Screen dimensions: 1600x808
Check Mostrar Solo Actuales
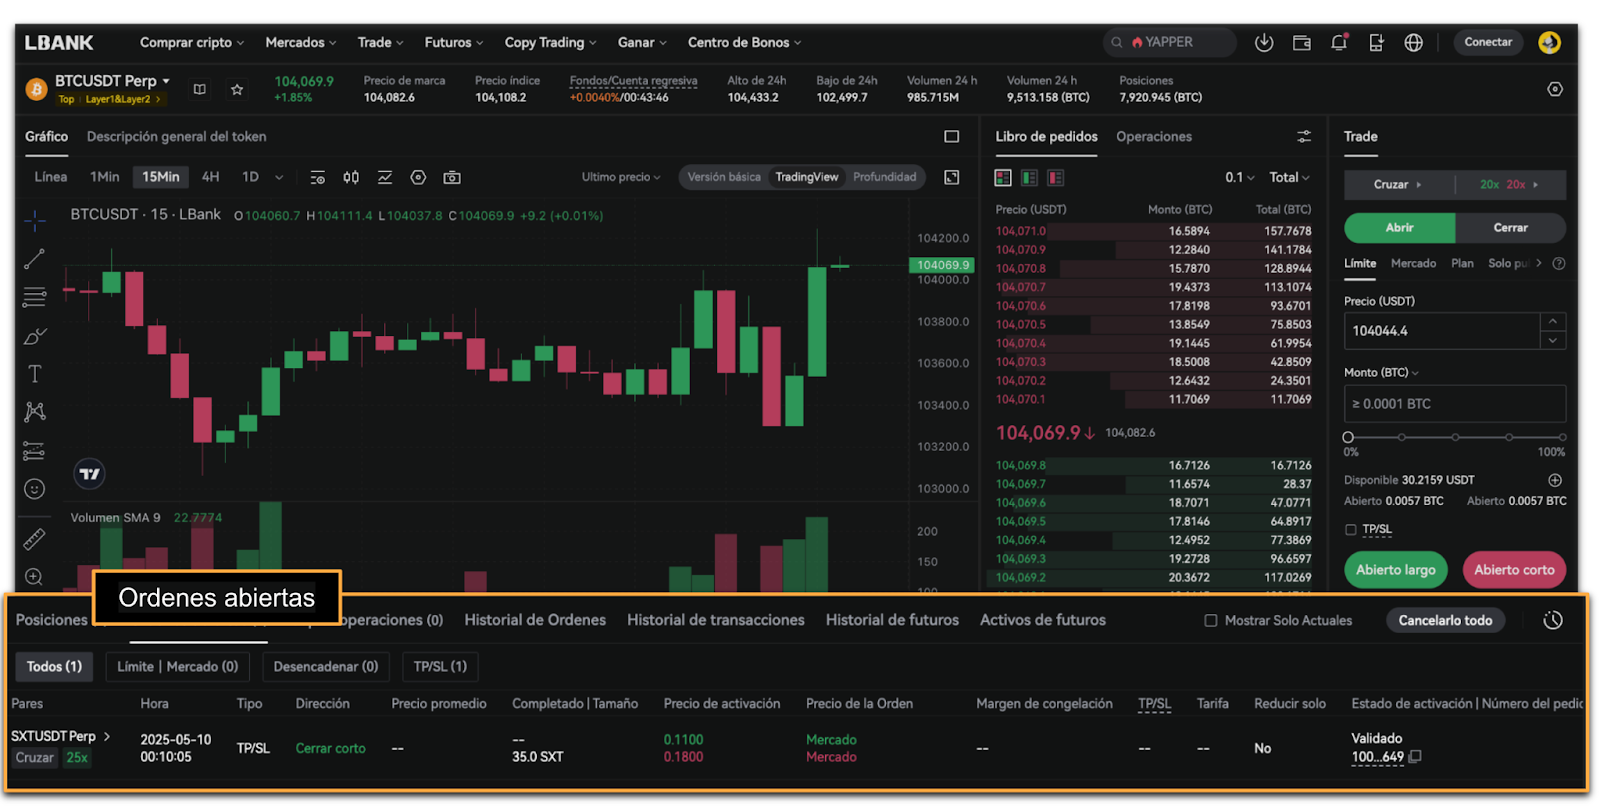(1211, 620)
